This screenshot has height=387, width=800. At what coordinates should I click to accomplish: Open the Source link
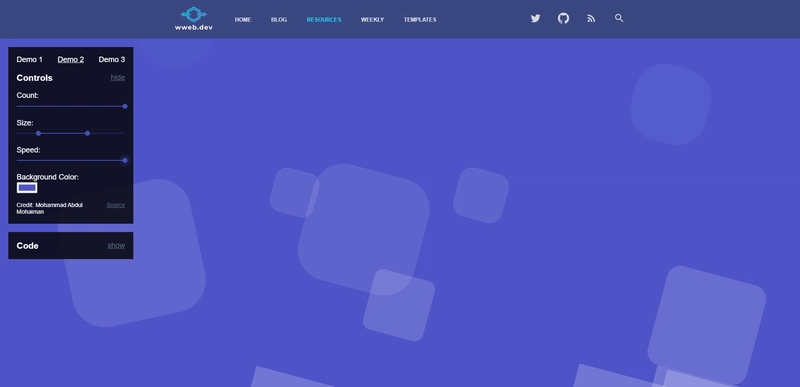pyautogui.click(x=116, y=205)
